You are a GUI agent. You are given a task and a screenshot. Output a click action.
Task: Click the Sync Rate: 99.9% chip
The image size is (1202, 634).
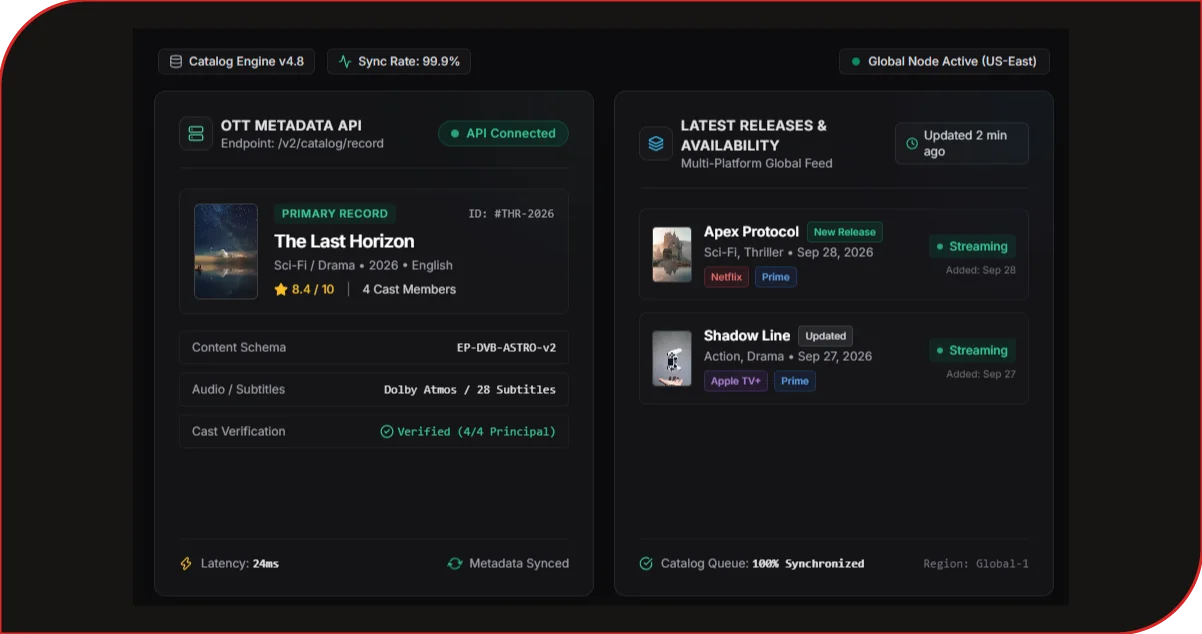pyautogui.click(x=399, y=62)
